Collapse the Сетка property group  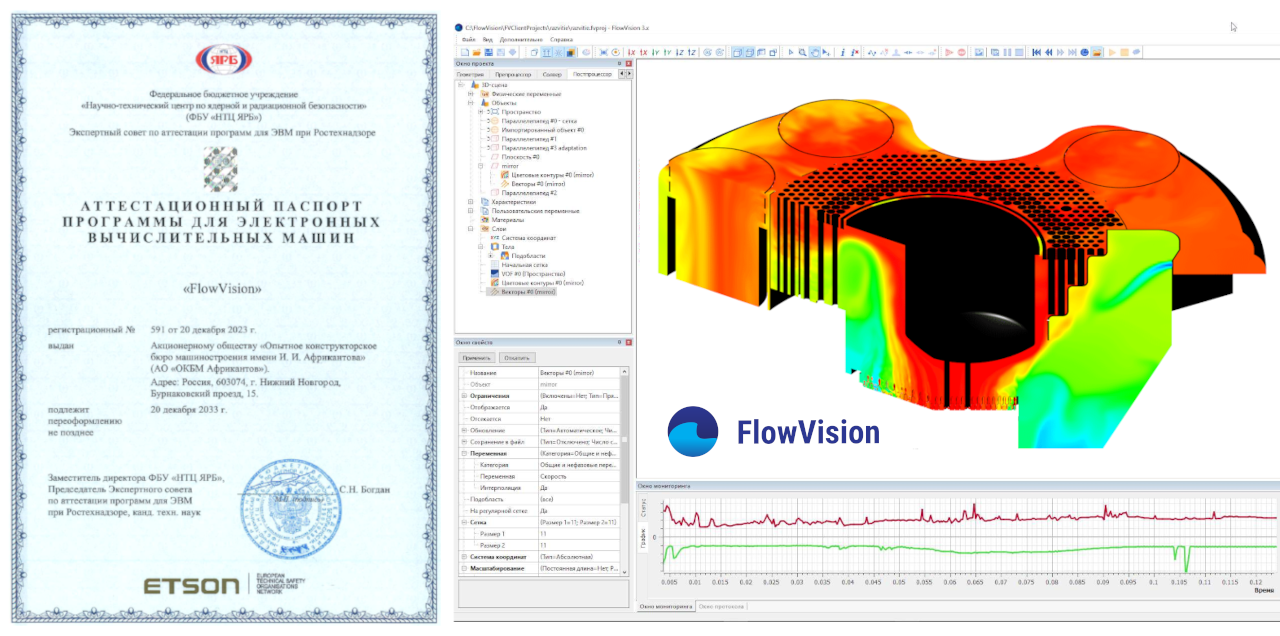point(464,522)
